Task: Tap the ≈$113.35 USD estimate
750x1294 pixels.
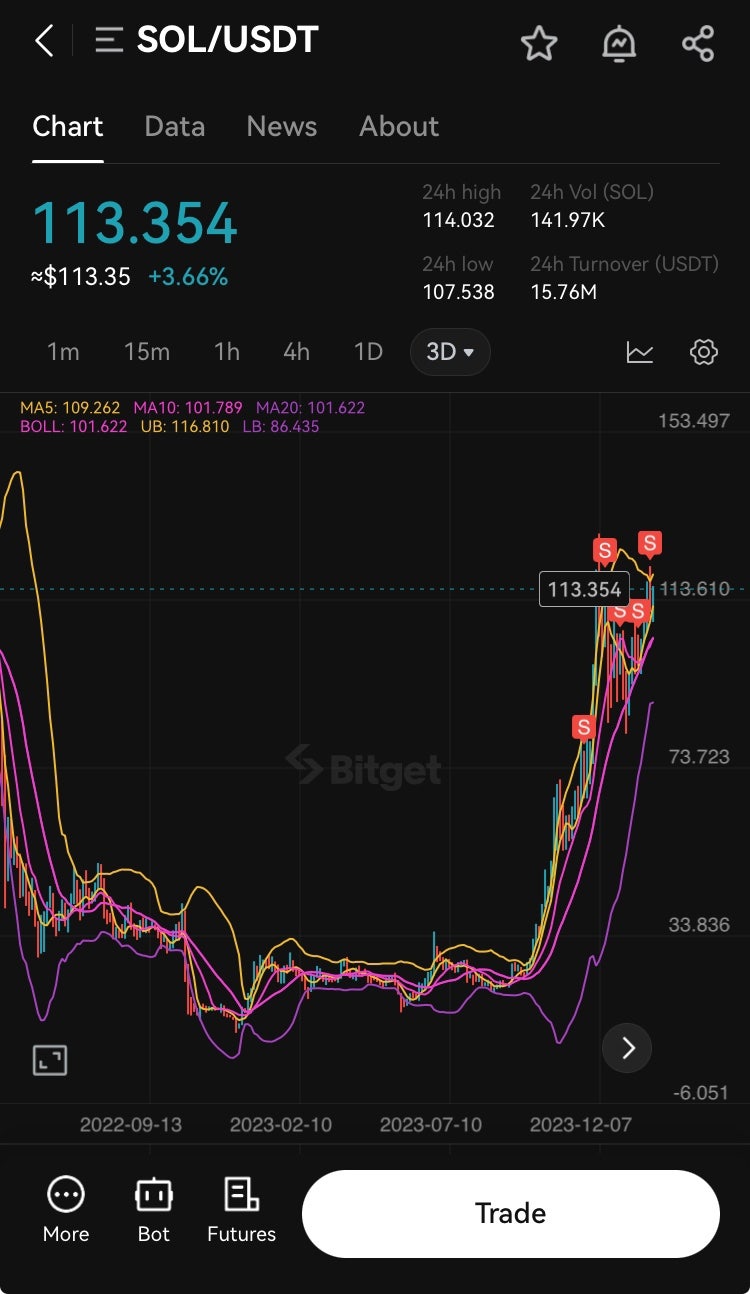Action: coord(81,277)
